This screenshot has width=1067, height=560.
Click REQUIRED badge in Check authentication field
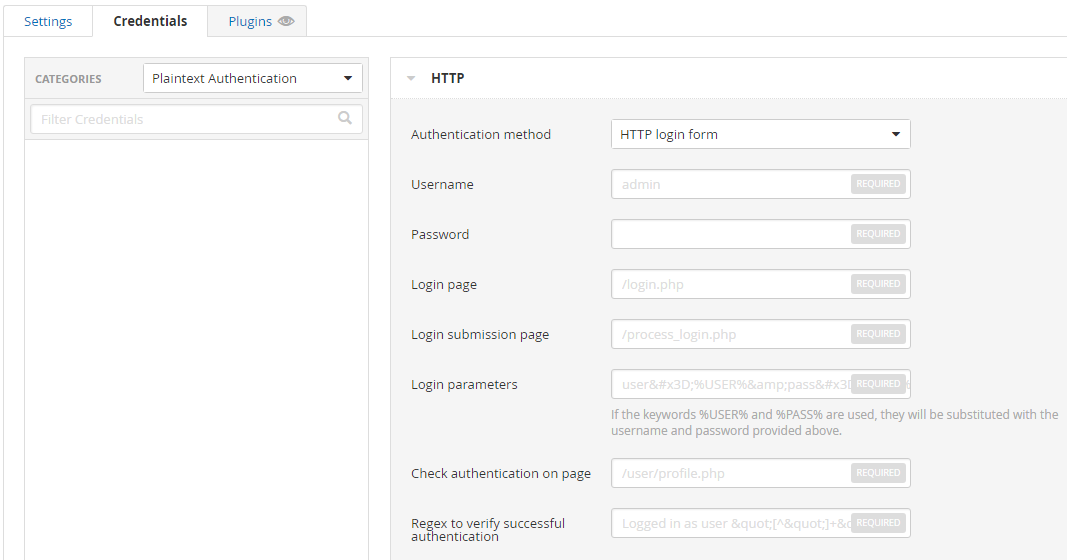click(x=878, y=473)
